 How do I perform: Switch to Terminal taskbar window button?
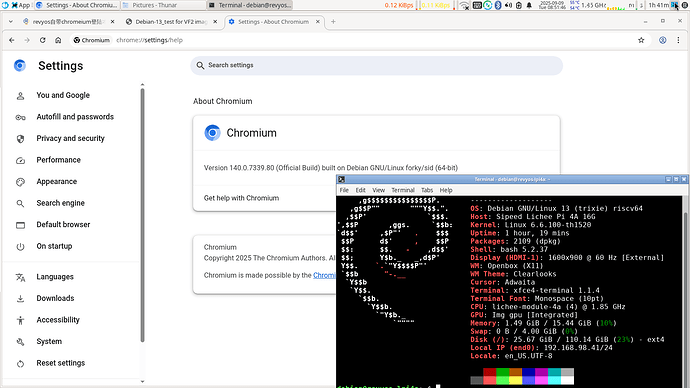249,5
